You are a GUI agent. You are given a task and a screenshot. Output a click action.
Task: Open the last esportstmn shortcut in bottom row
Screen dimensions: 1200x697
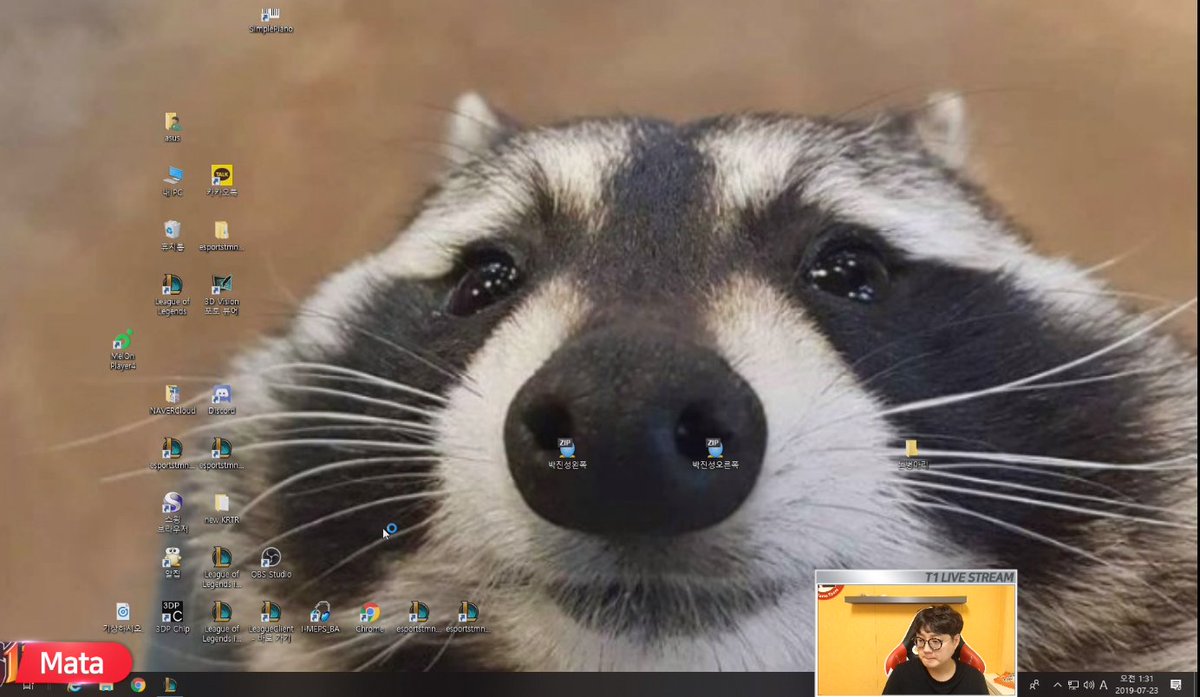click(467, 617)
